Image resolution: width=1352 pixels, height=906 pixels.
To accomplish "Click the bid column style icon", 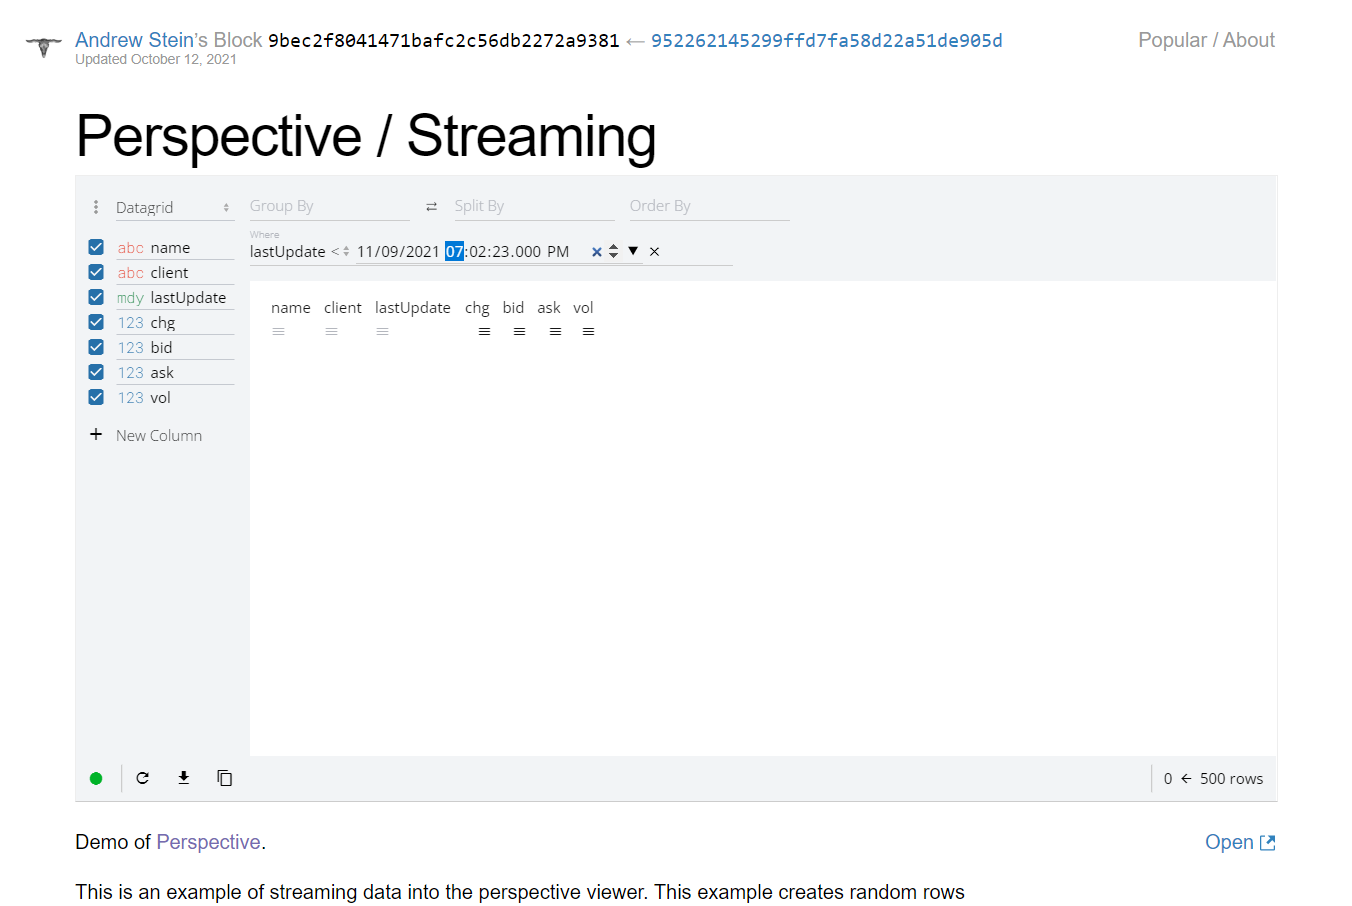I will click(x=519, y=332).
